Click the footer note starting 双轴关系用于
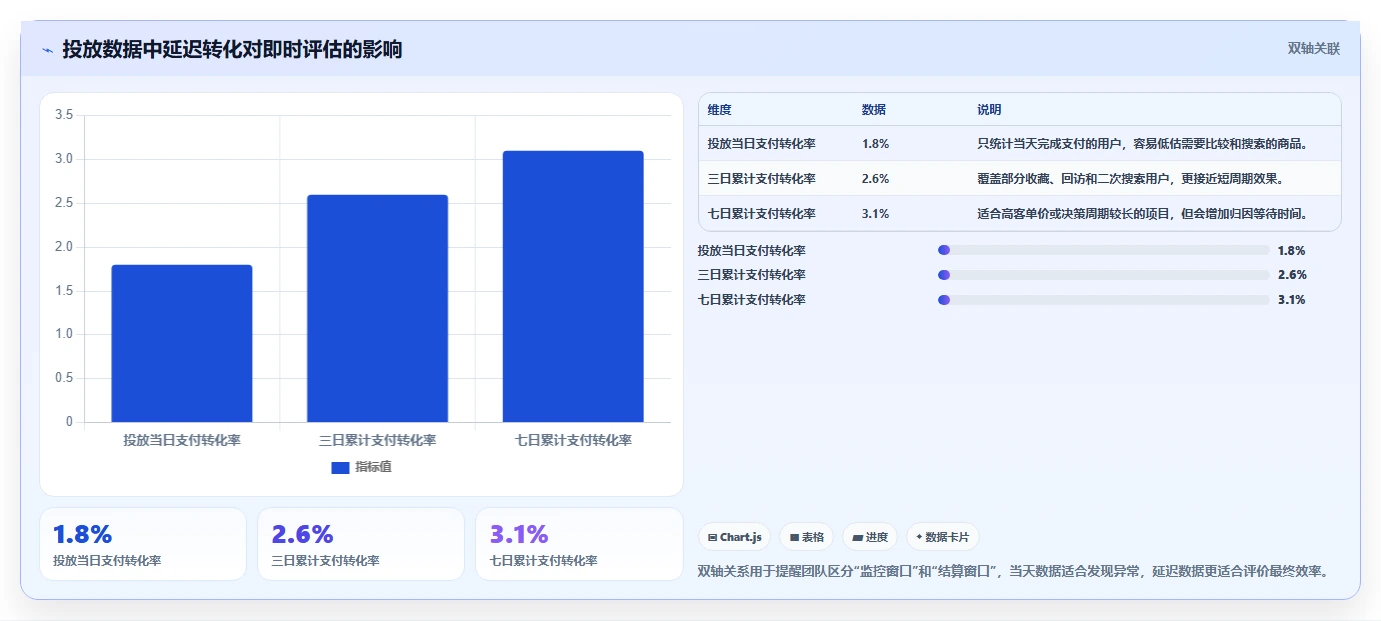 pos(1013,572)
